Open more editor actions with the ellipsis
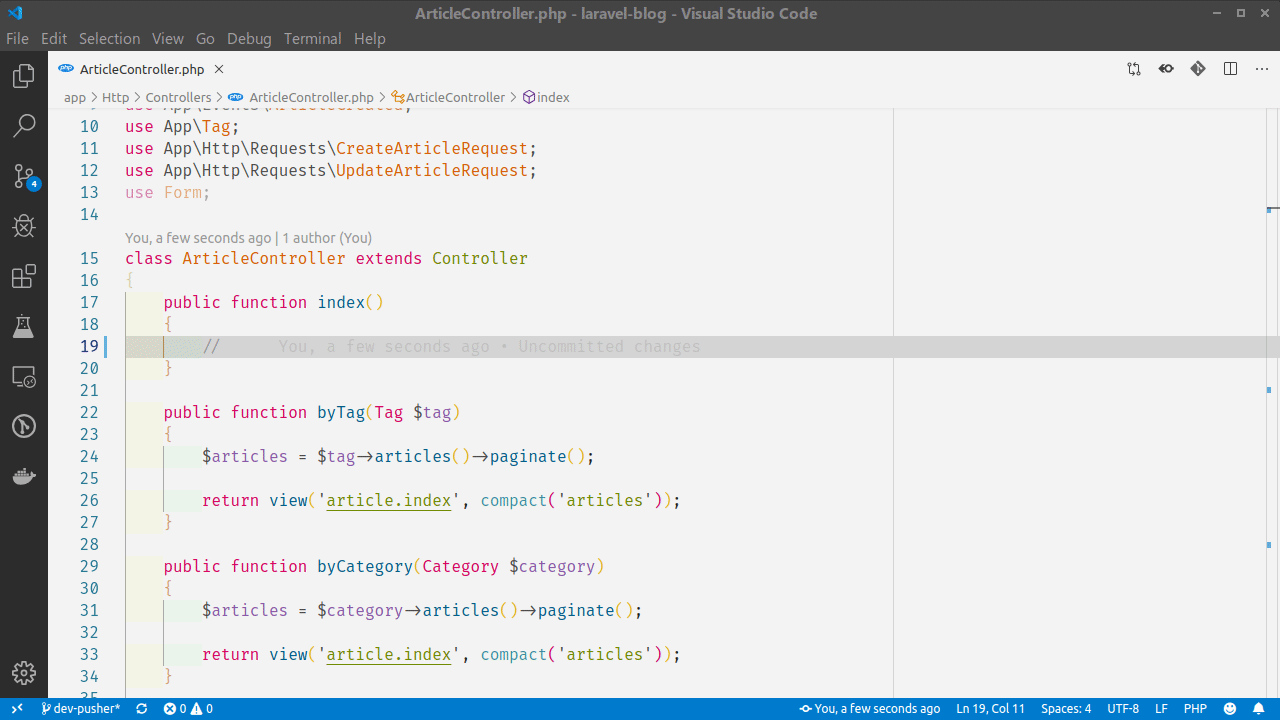This screenshot has height=720, width=1280. click(x=1261, y=68)
